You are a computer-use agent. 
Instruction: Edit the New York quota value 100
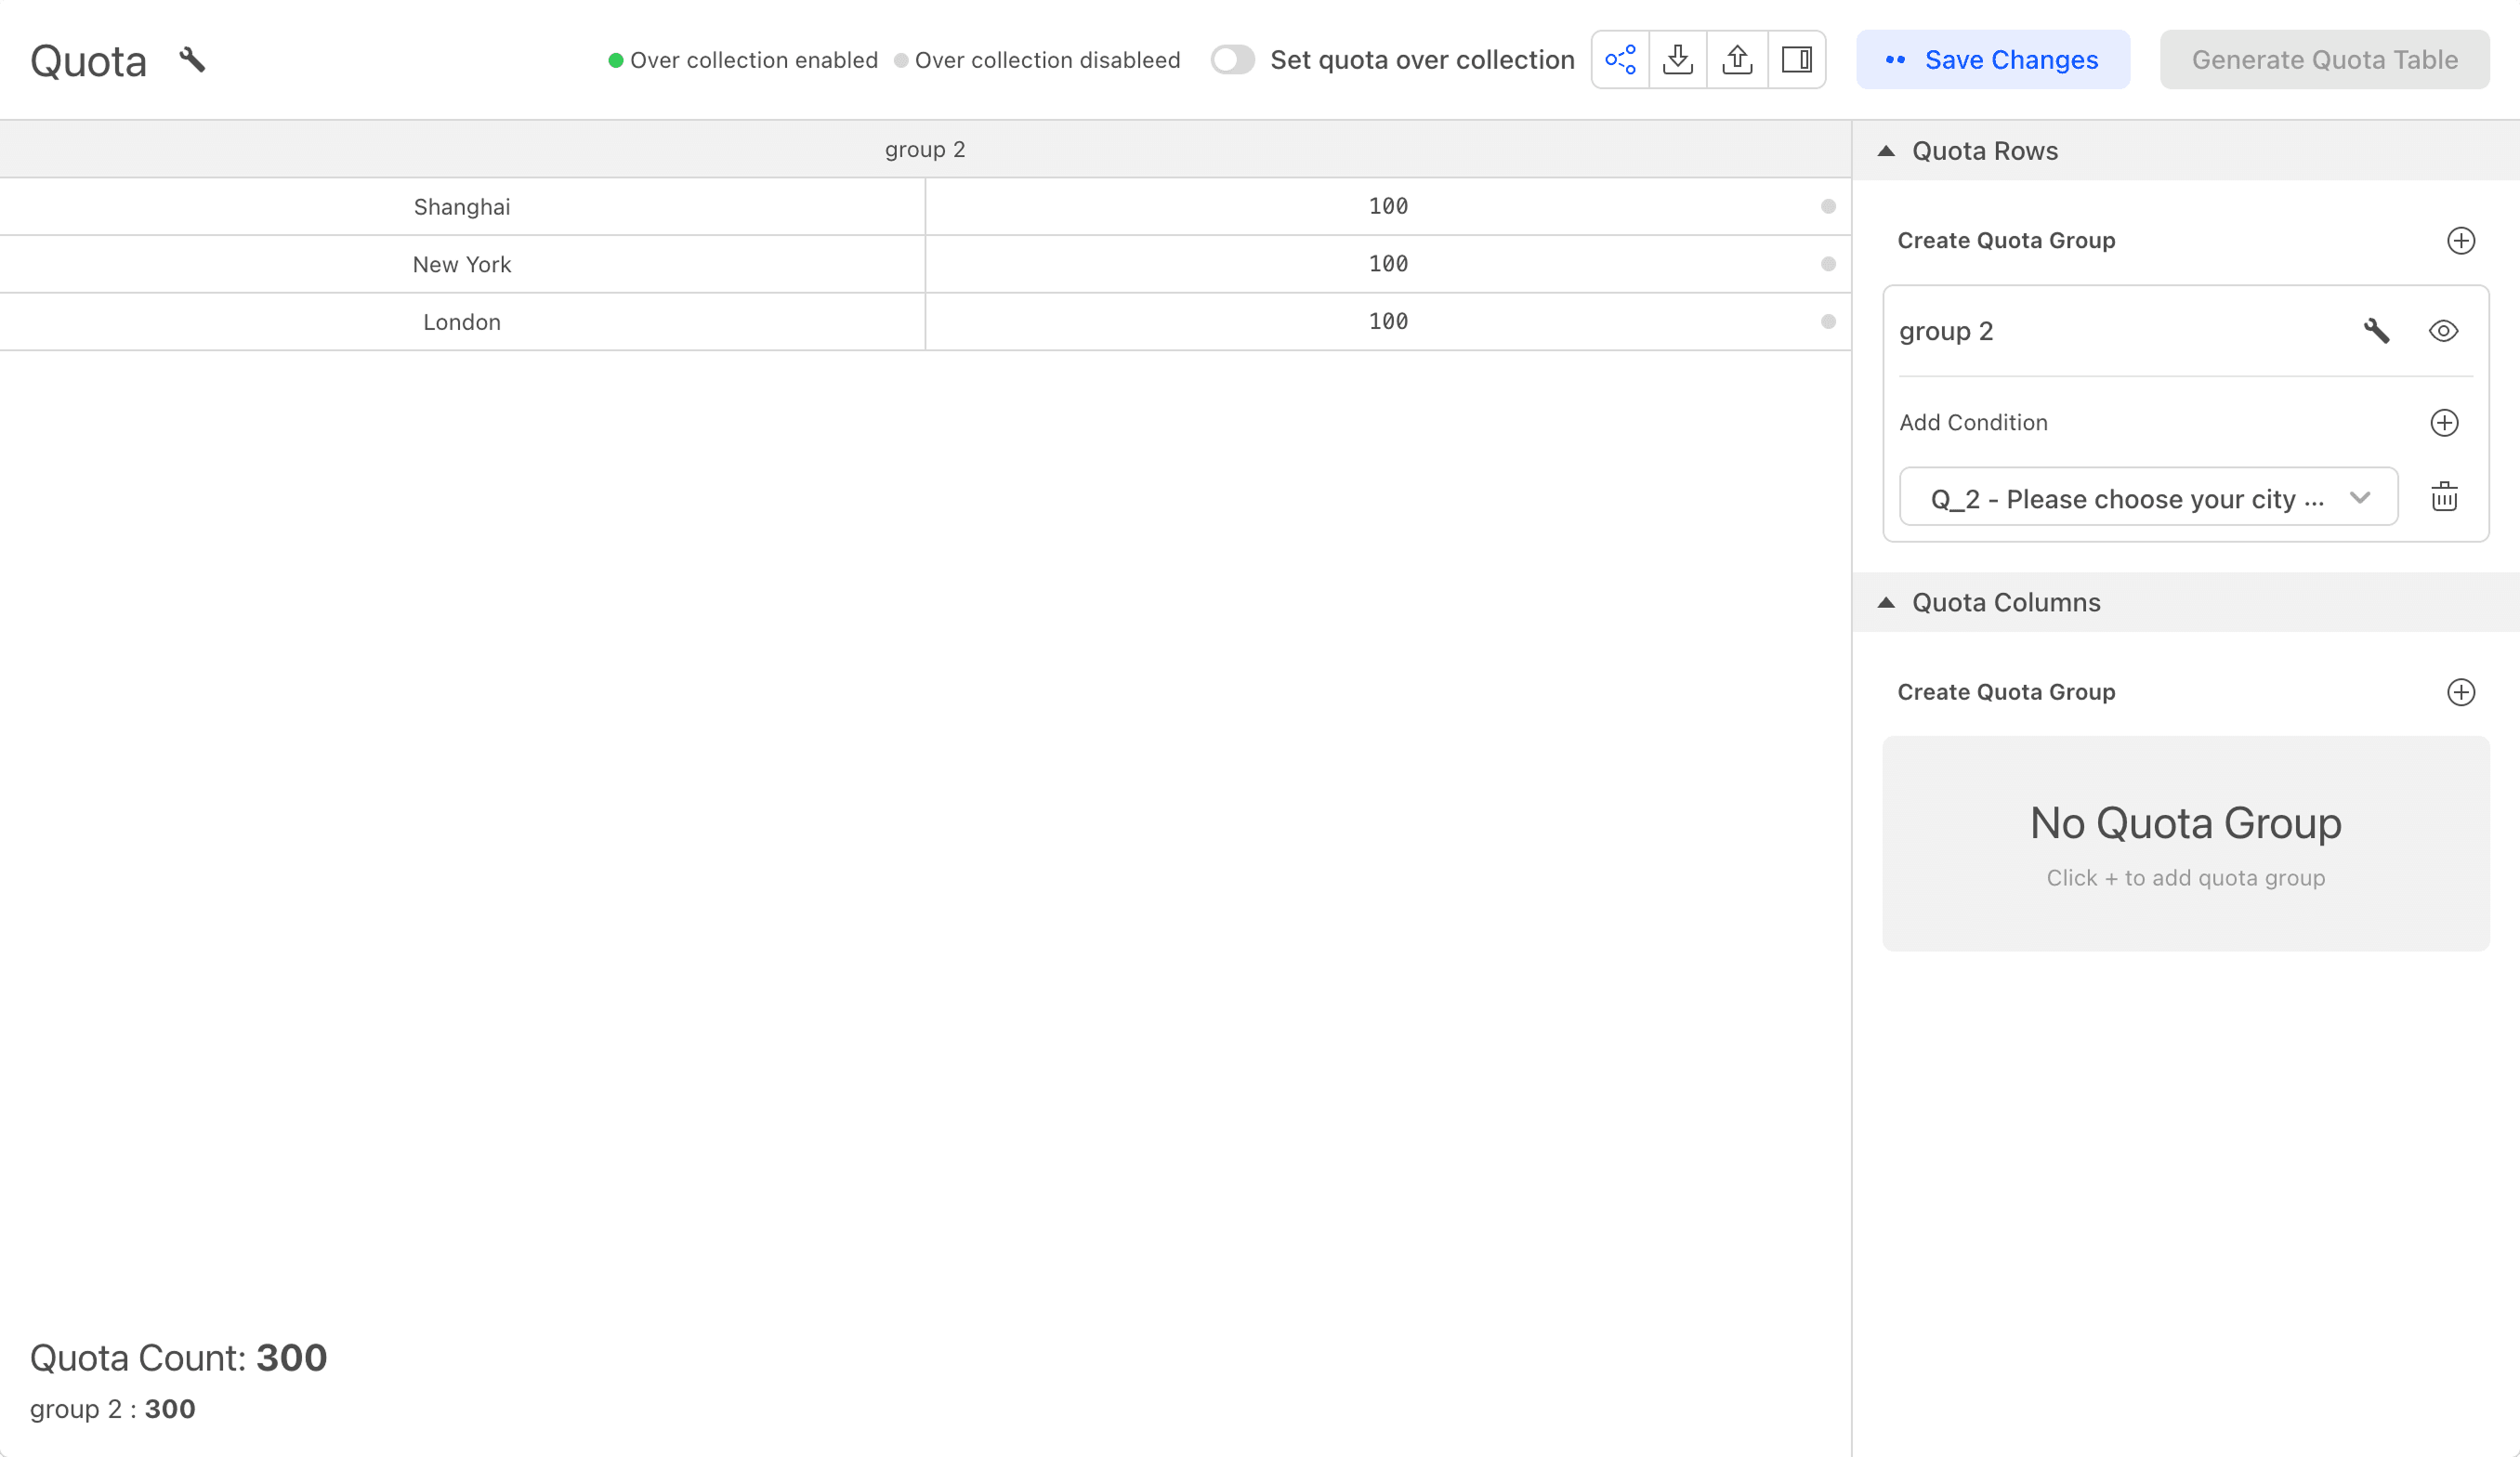[1388, 264]
